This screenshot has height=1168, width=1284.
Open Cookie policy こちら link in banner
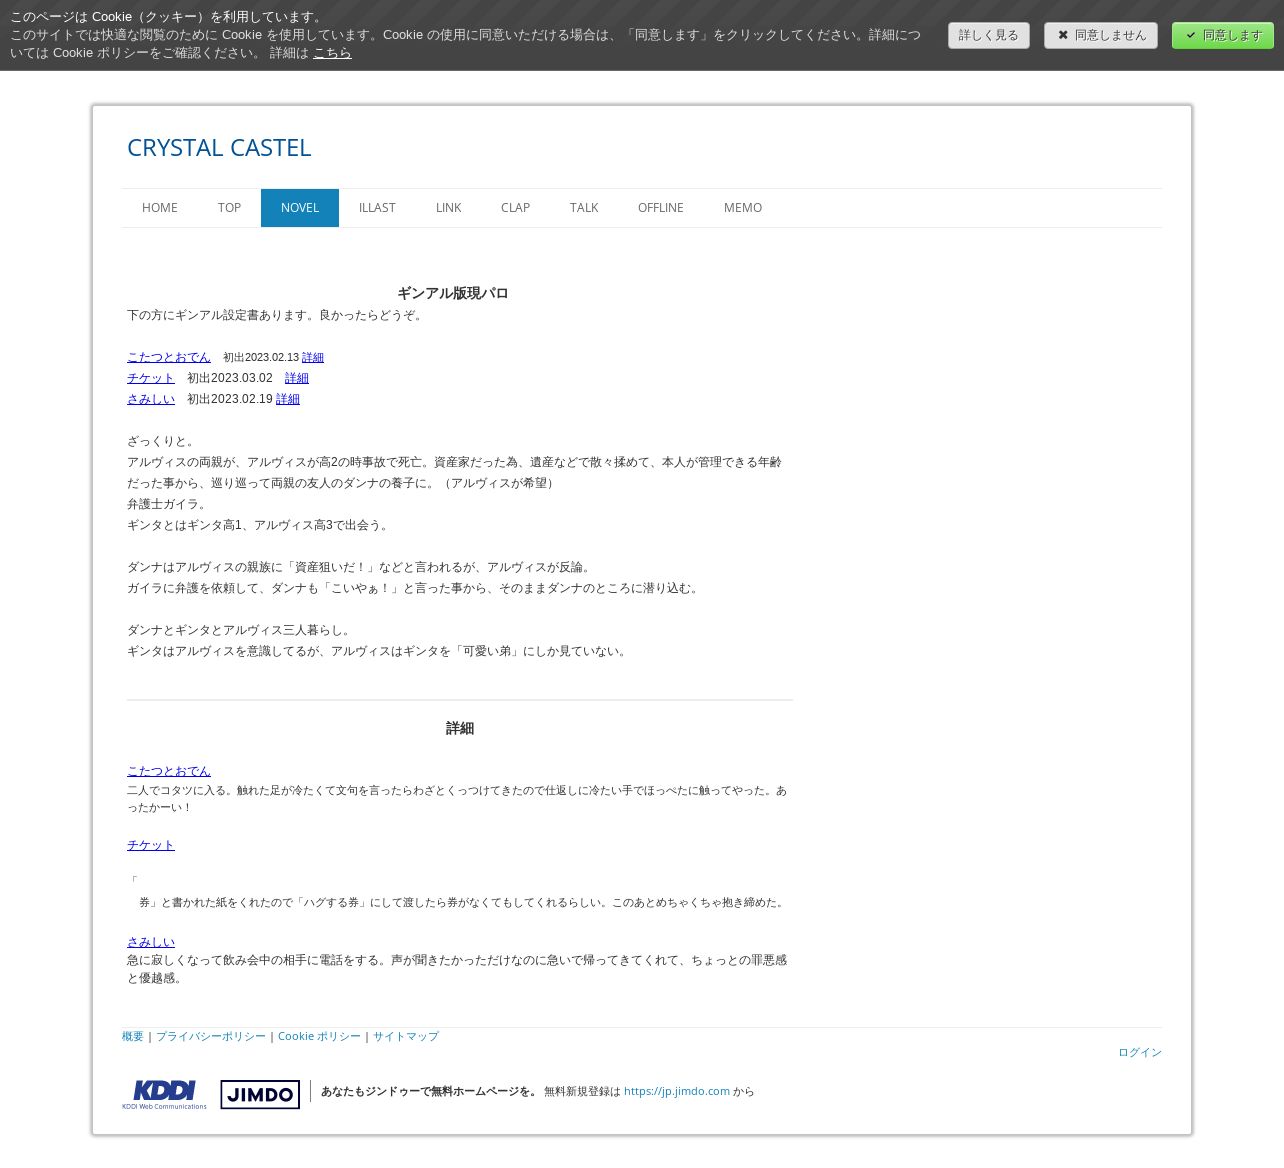pyautogui.click(x=332, y=53)
